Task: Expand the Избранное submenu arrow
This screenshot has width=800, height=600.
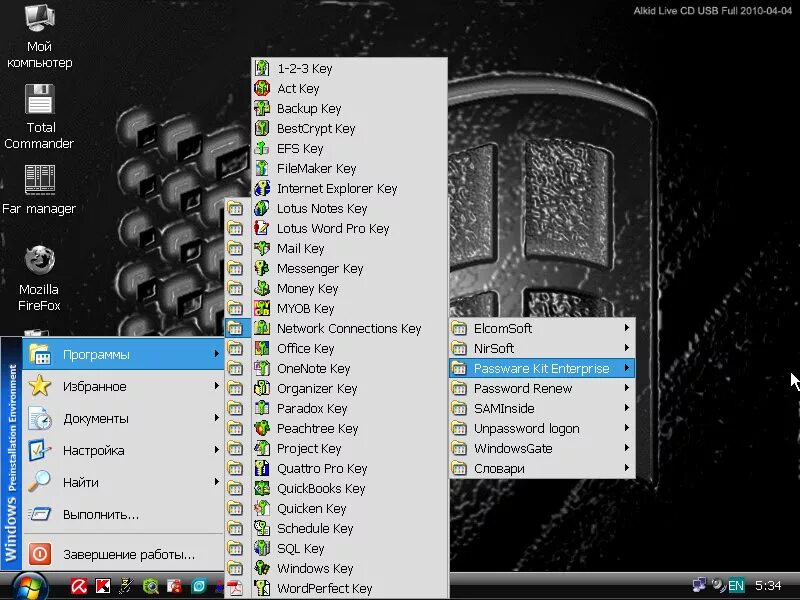Action: (x=216, y=386)
